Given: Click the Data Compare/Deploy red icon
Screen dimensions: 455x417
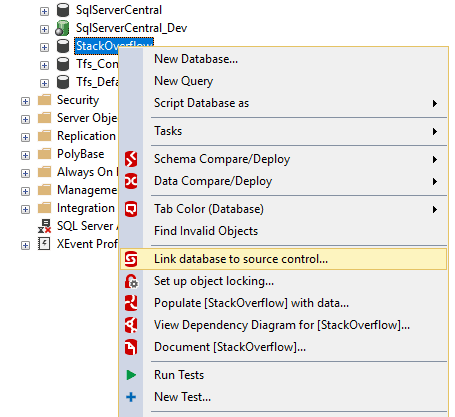Looking at the screenshot, I should tap(131, 181).
